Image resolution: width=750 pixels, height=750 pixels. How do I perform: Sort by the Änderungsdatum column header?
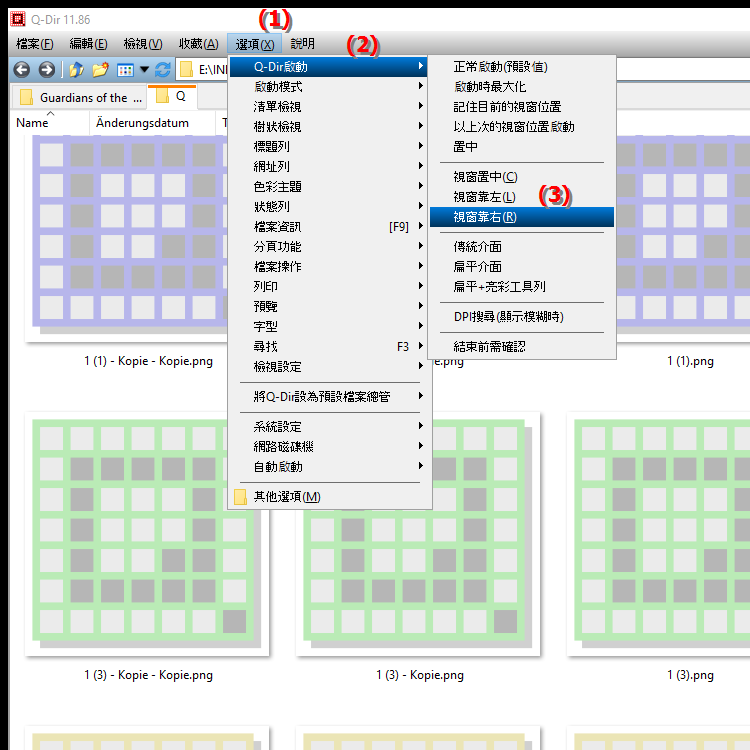pyautogui.click(x=152, y=123)
